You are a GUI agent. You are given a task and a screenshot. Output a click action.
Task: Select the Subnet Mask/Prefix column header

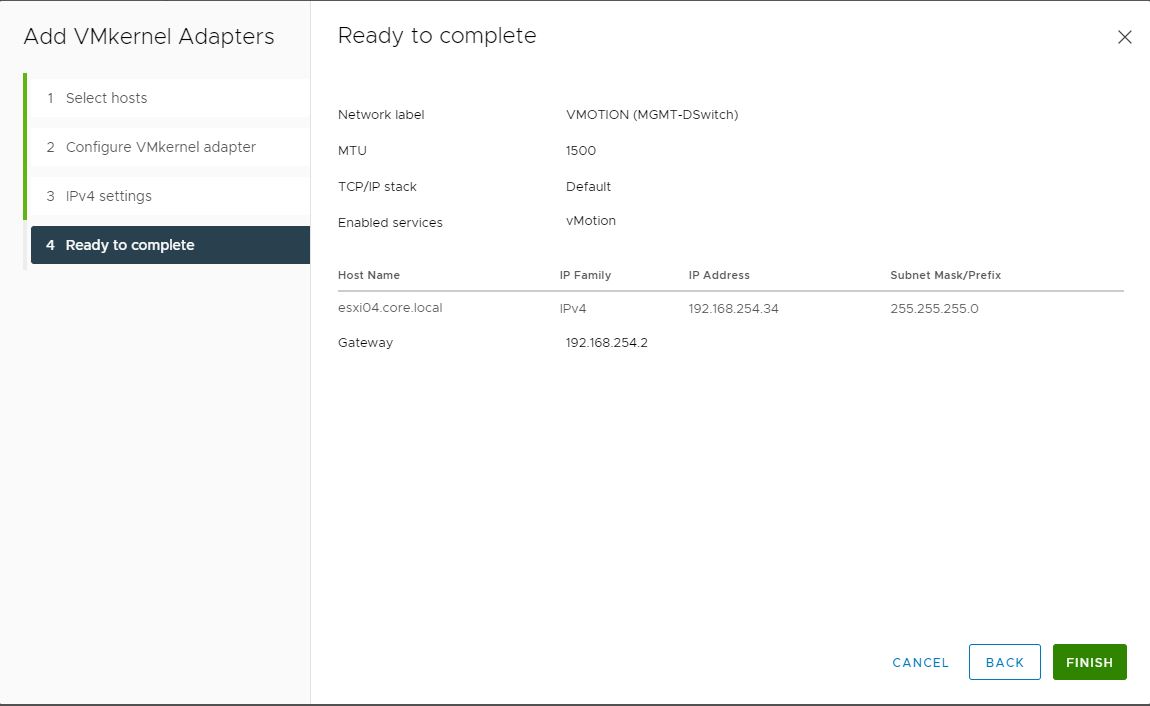[x=945, y=275]
